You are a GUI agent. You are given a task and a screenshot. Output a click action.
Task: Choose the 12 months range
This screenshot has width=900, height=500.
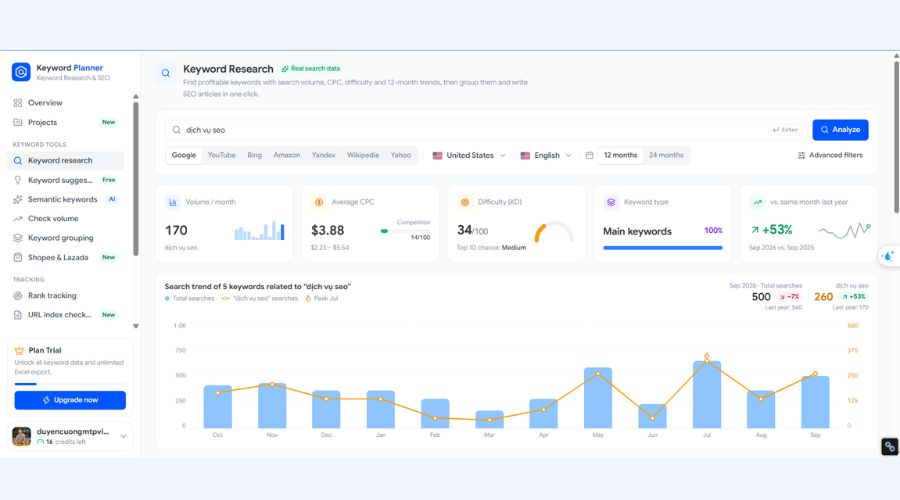pyautogui.click(x=620, y=155)
